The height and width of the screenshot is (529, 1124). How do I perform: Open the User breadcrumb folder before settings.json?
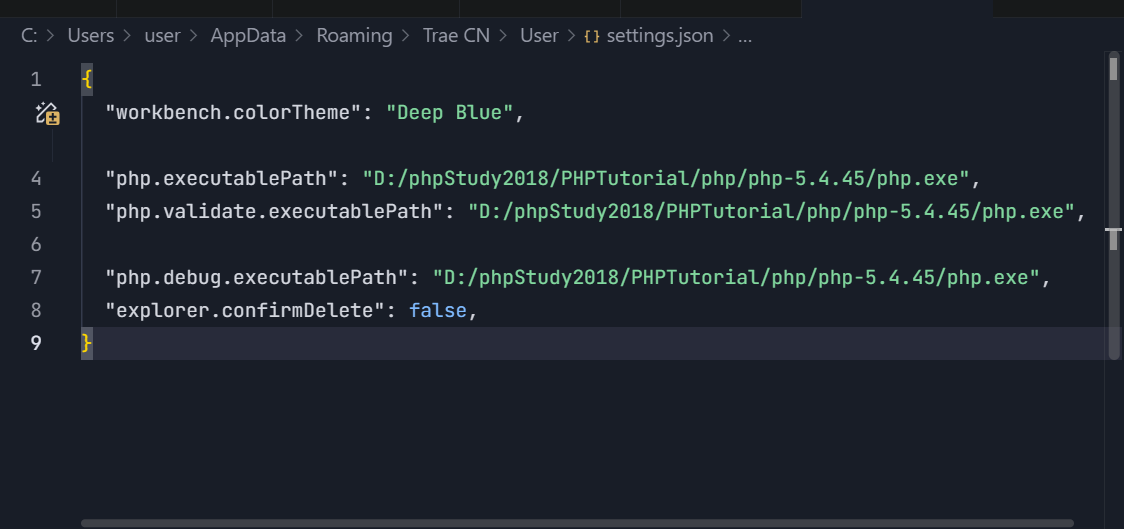(539, 36)
